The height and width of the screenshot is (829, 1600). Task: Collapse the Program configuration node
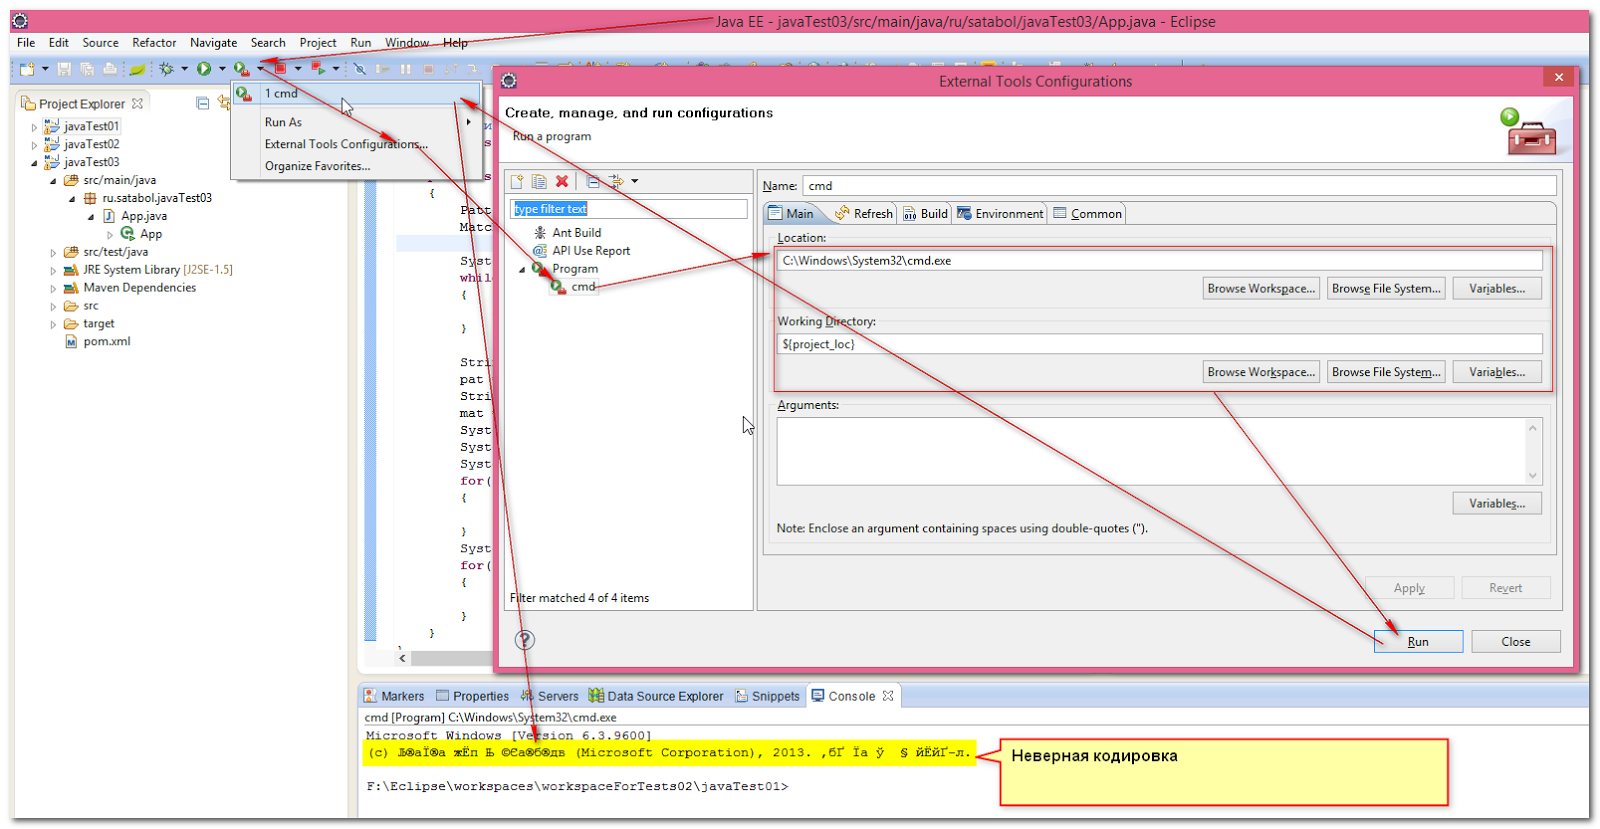522,269
